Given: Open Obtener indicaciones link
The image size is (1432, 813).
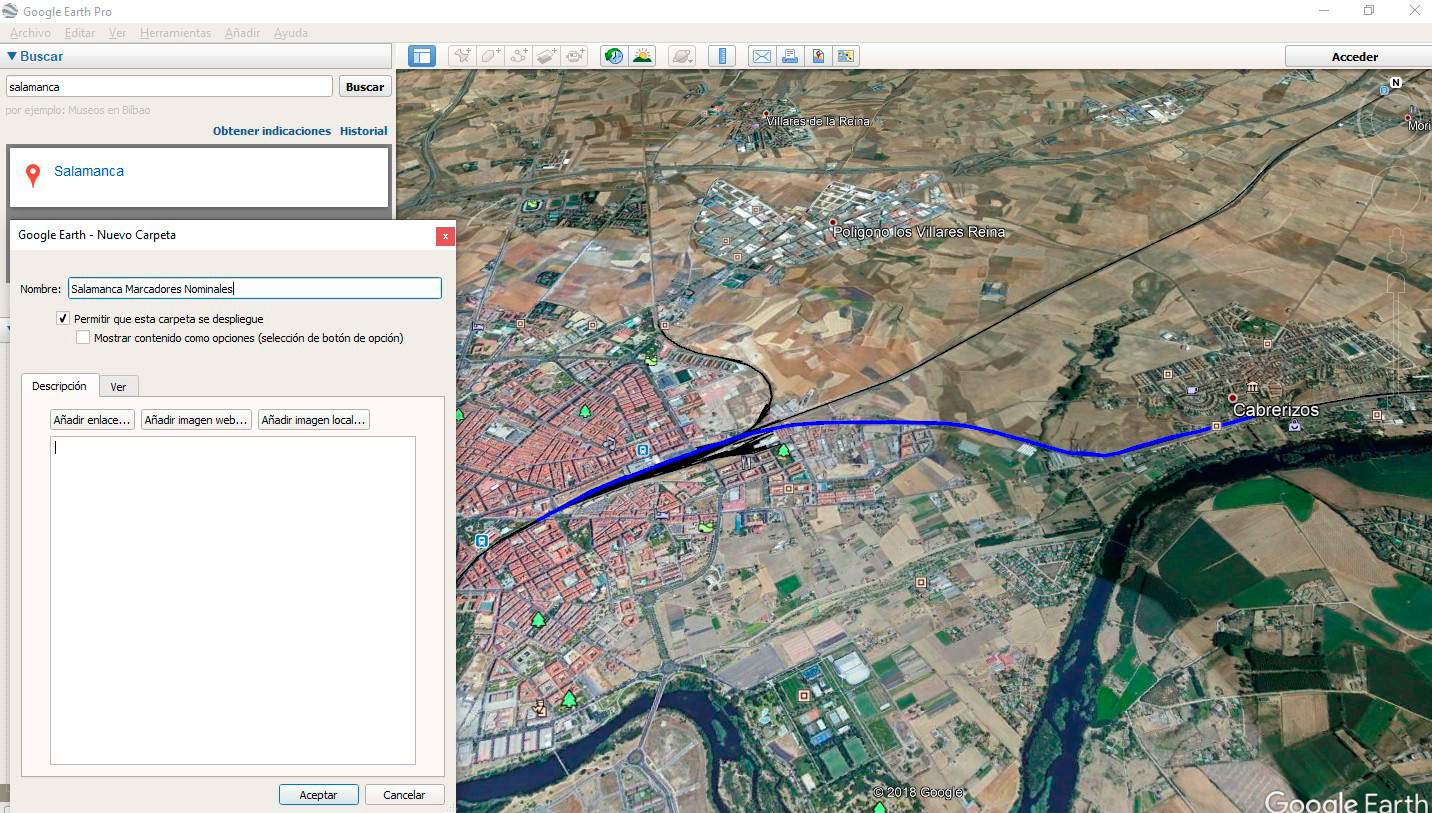Looking at the screenshot, I should tap(272, 131).
